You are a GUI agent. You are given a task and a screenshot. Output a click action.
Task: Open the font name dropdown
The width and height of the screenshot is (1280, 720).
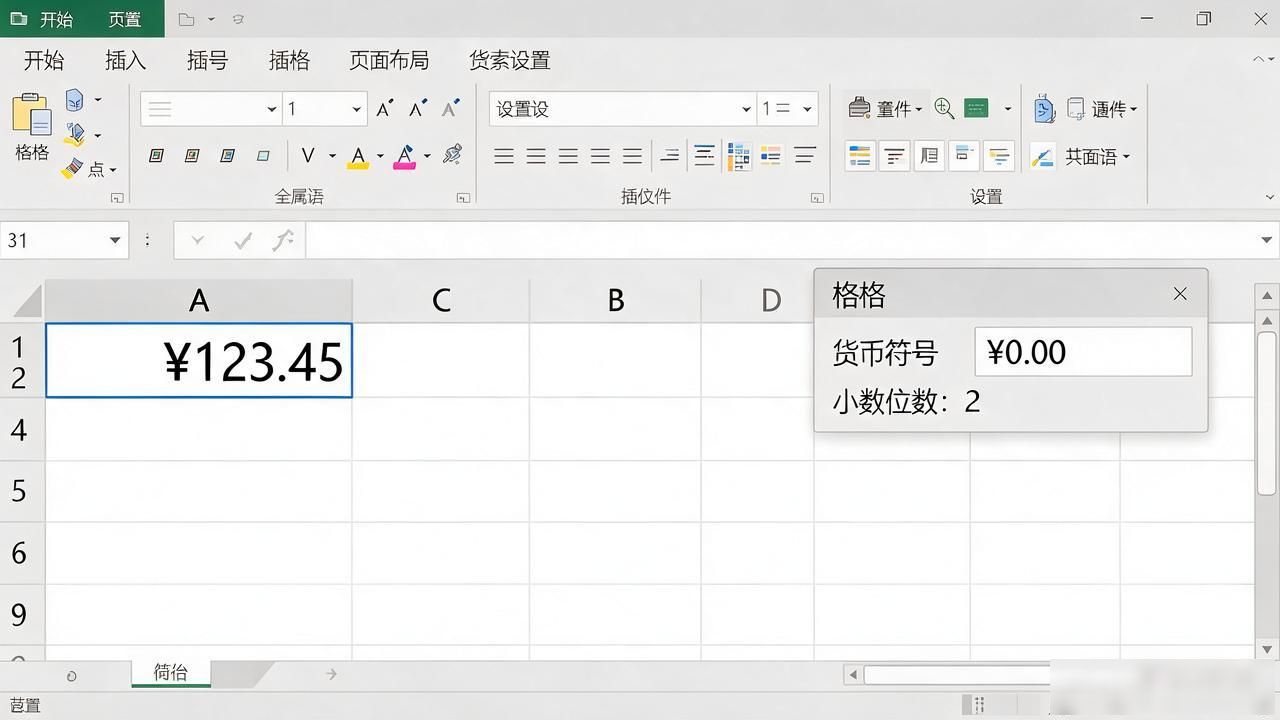[271, 109]
